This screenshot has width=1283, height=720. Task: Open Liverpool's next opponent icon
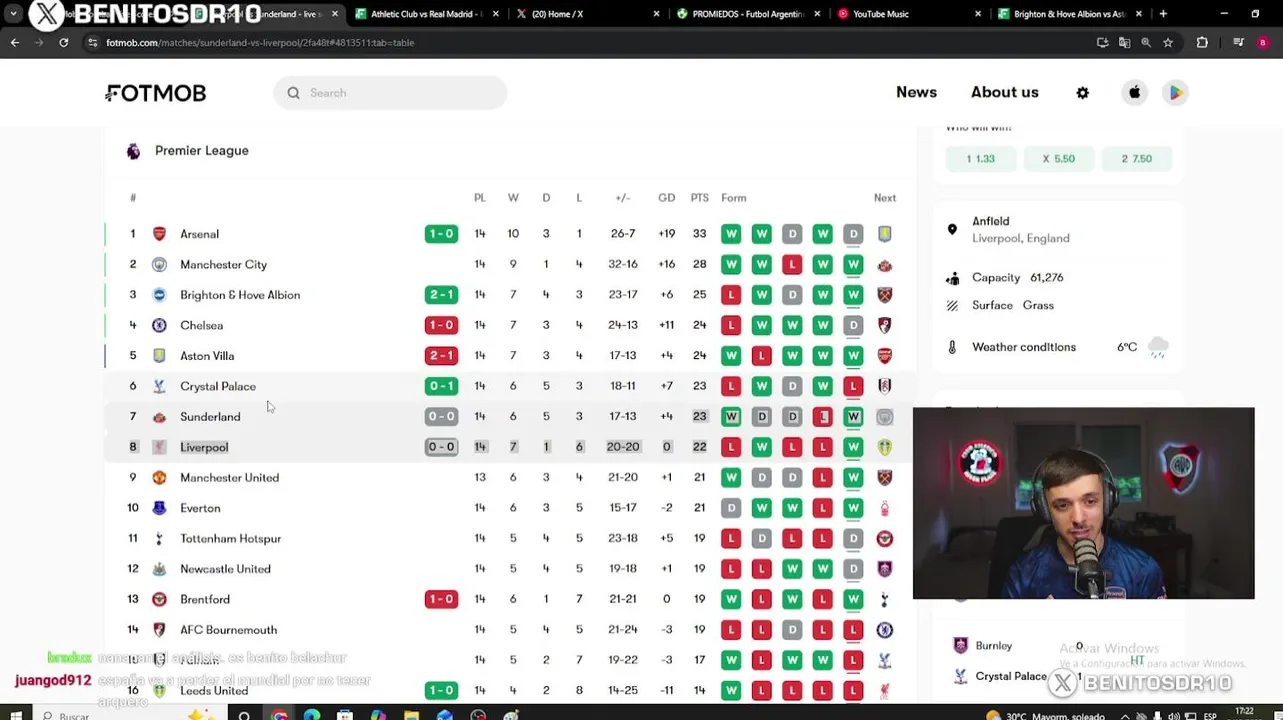[885, 447]
